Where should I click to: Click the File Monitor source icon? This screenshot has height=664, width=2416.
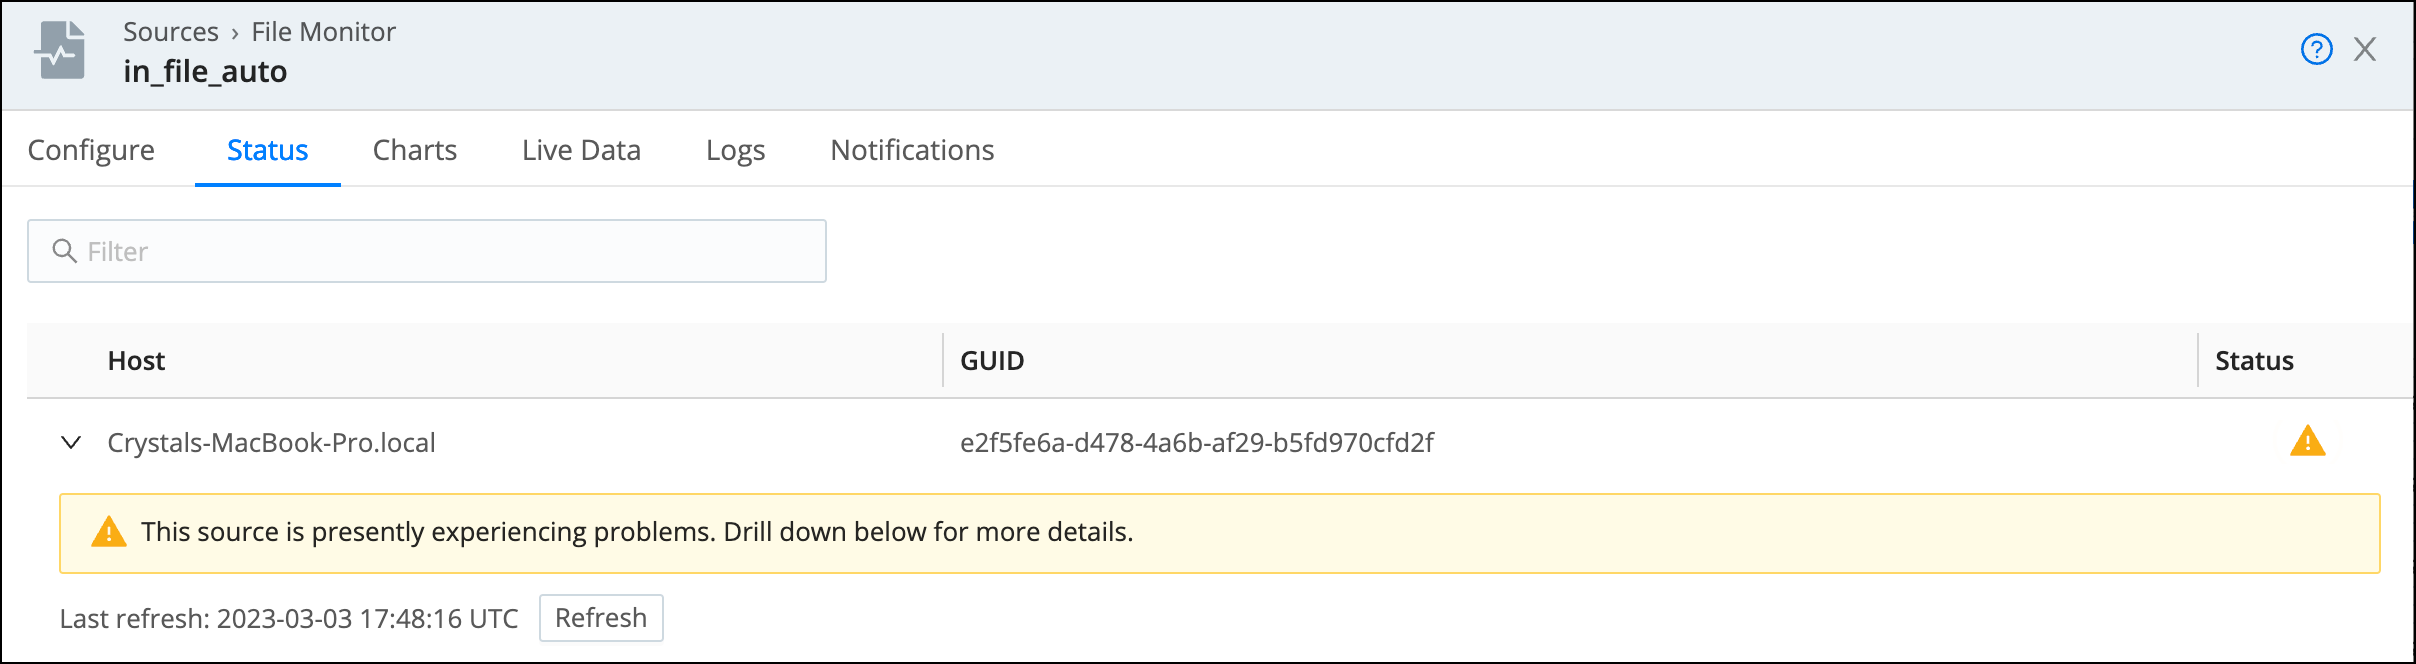click(x=61, y=50)
